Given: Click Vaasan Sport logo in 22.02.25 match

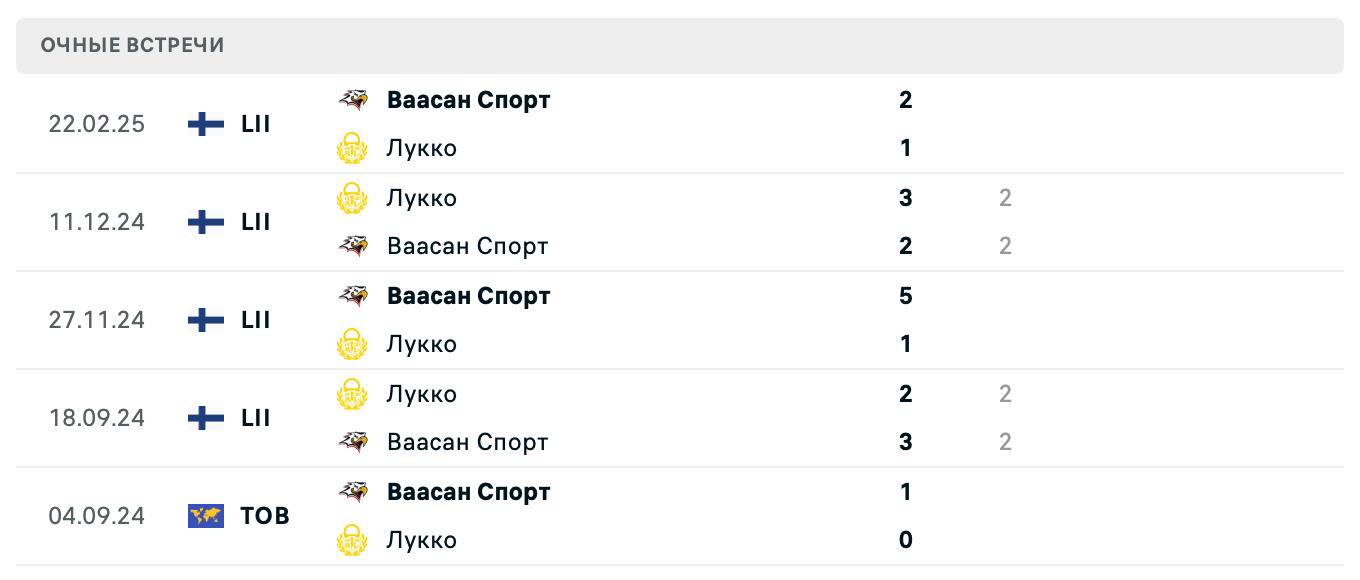Looking at the screenshot, I should (x=352, y=100).
